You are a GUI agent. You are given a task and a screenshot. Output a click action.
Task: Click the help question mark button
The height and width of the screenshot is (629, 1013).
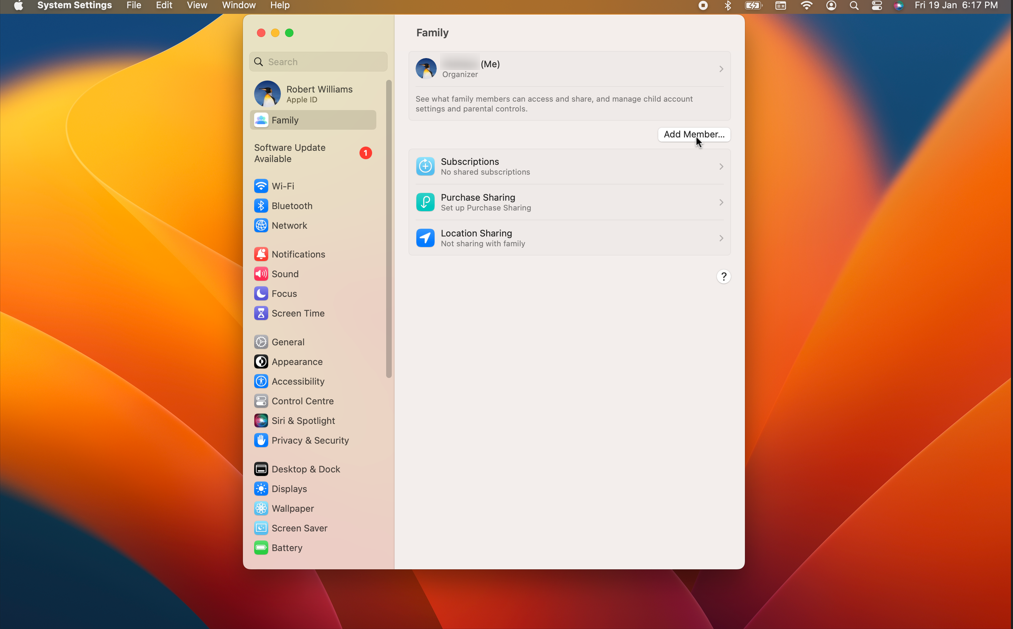[724, 276]
